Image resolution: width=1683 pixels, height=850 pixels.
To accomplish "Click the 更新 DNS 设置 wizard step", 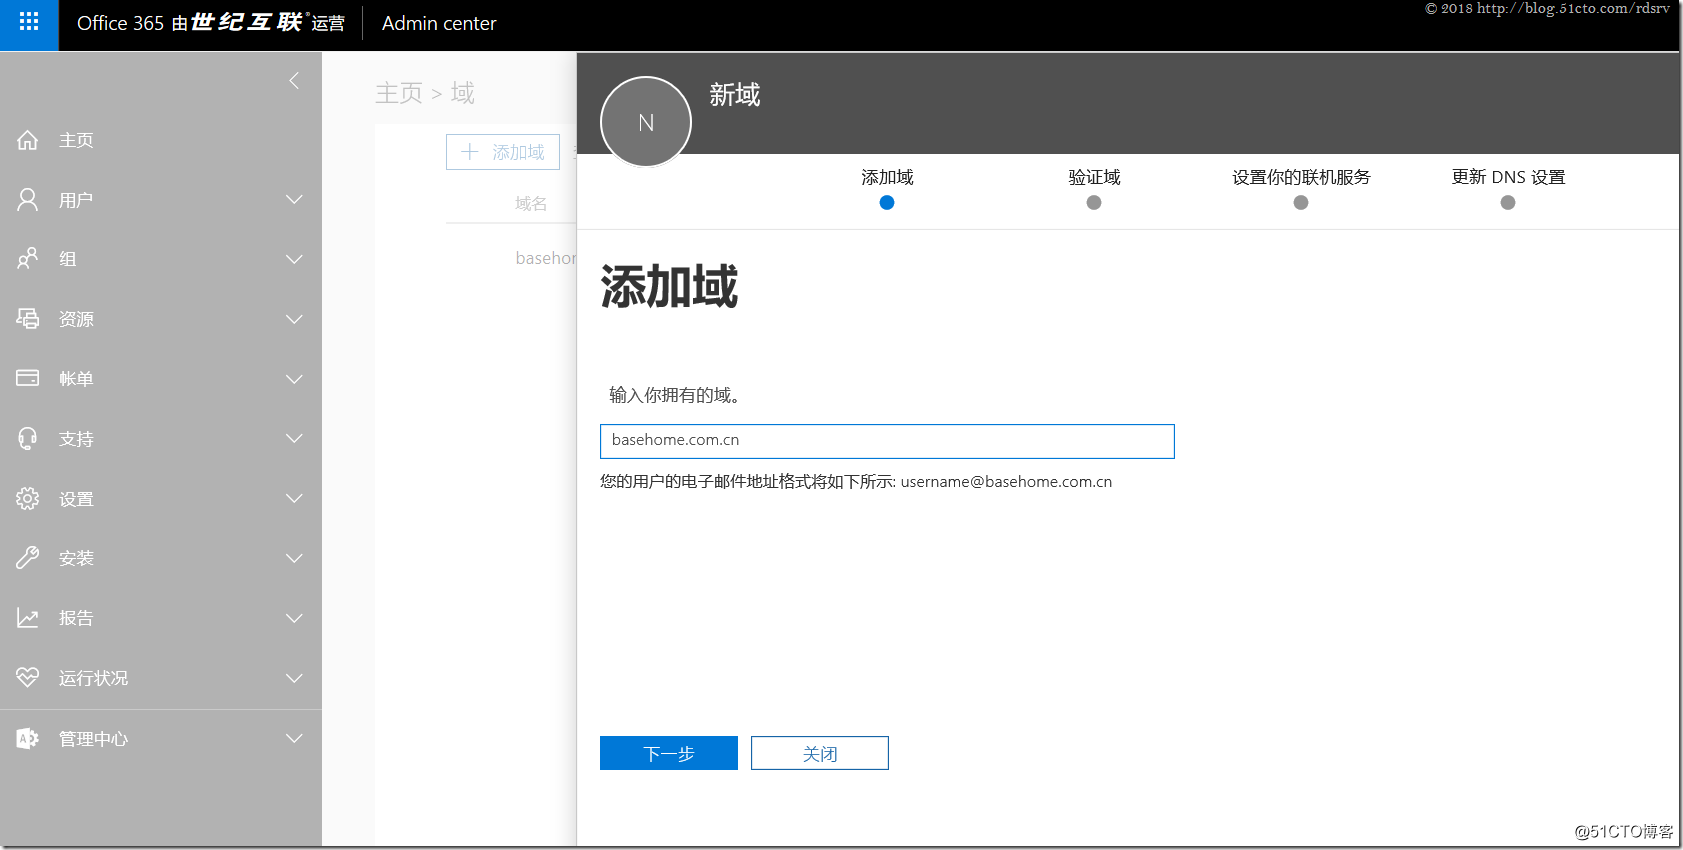I will [1508, 187].
